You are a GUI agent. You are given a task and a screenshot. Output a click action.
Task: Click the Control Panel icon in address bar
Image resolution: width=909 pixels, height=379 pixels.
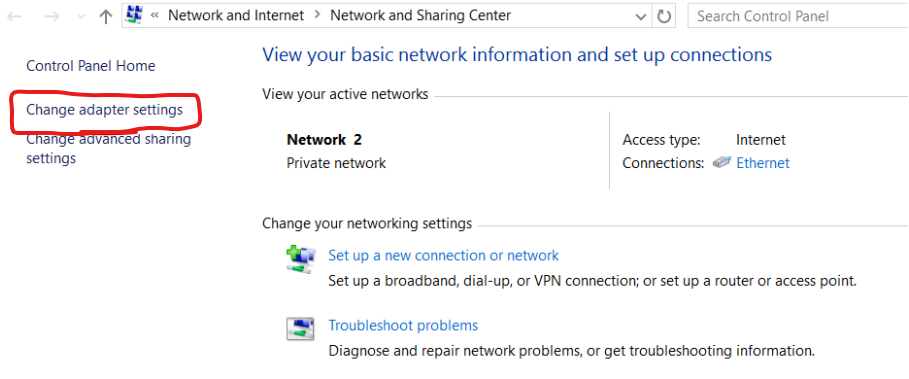134,15
